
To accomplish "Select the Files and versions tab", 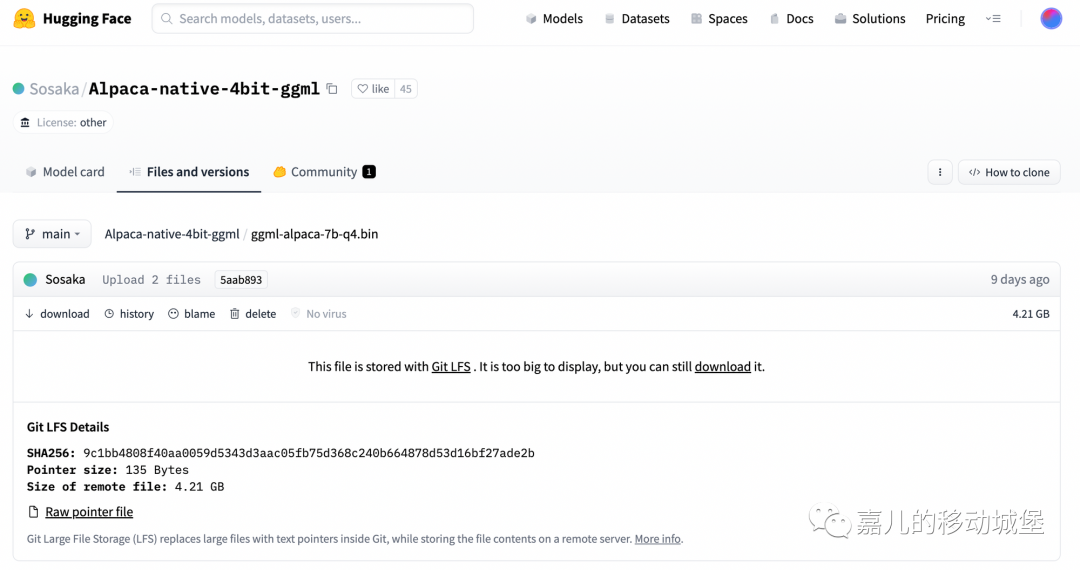I will [x=189, y=172].
